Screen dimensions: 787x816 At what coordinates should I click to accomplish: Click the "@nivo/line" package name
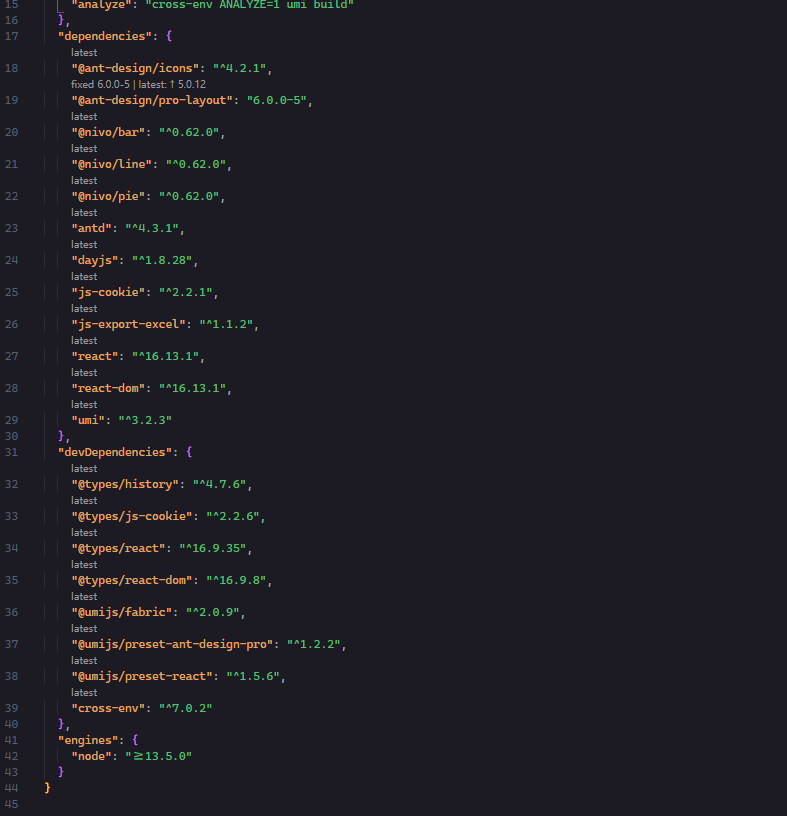(111, 164)
